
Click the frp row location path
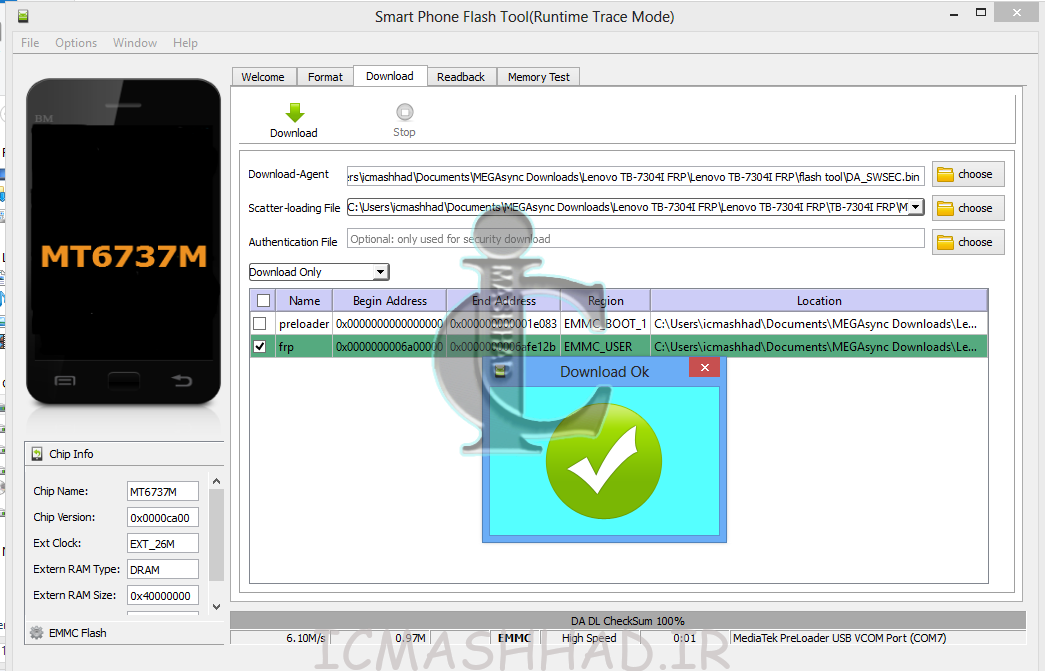pyautogui.click(x=819, y=346)
